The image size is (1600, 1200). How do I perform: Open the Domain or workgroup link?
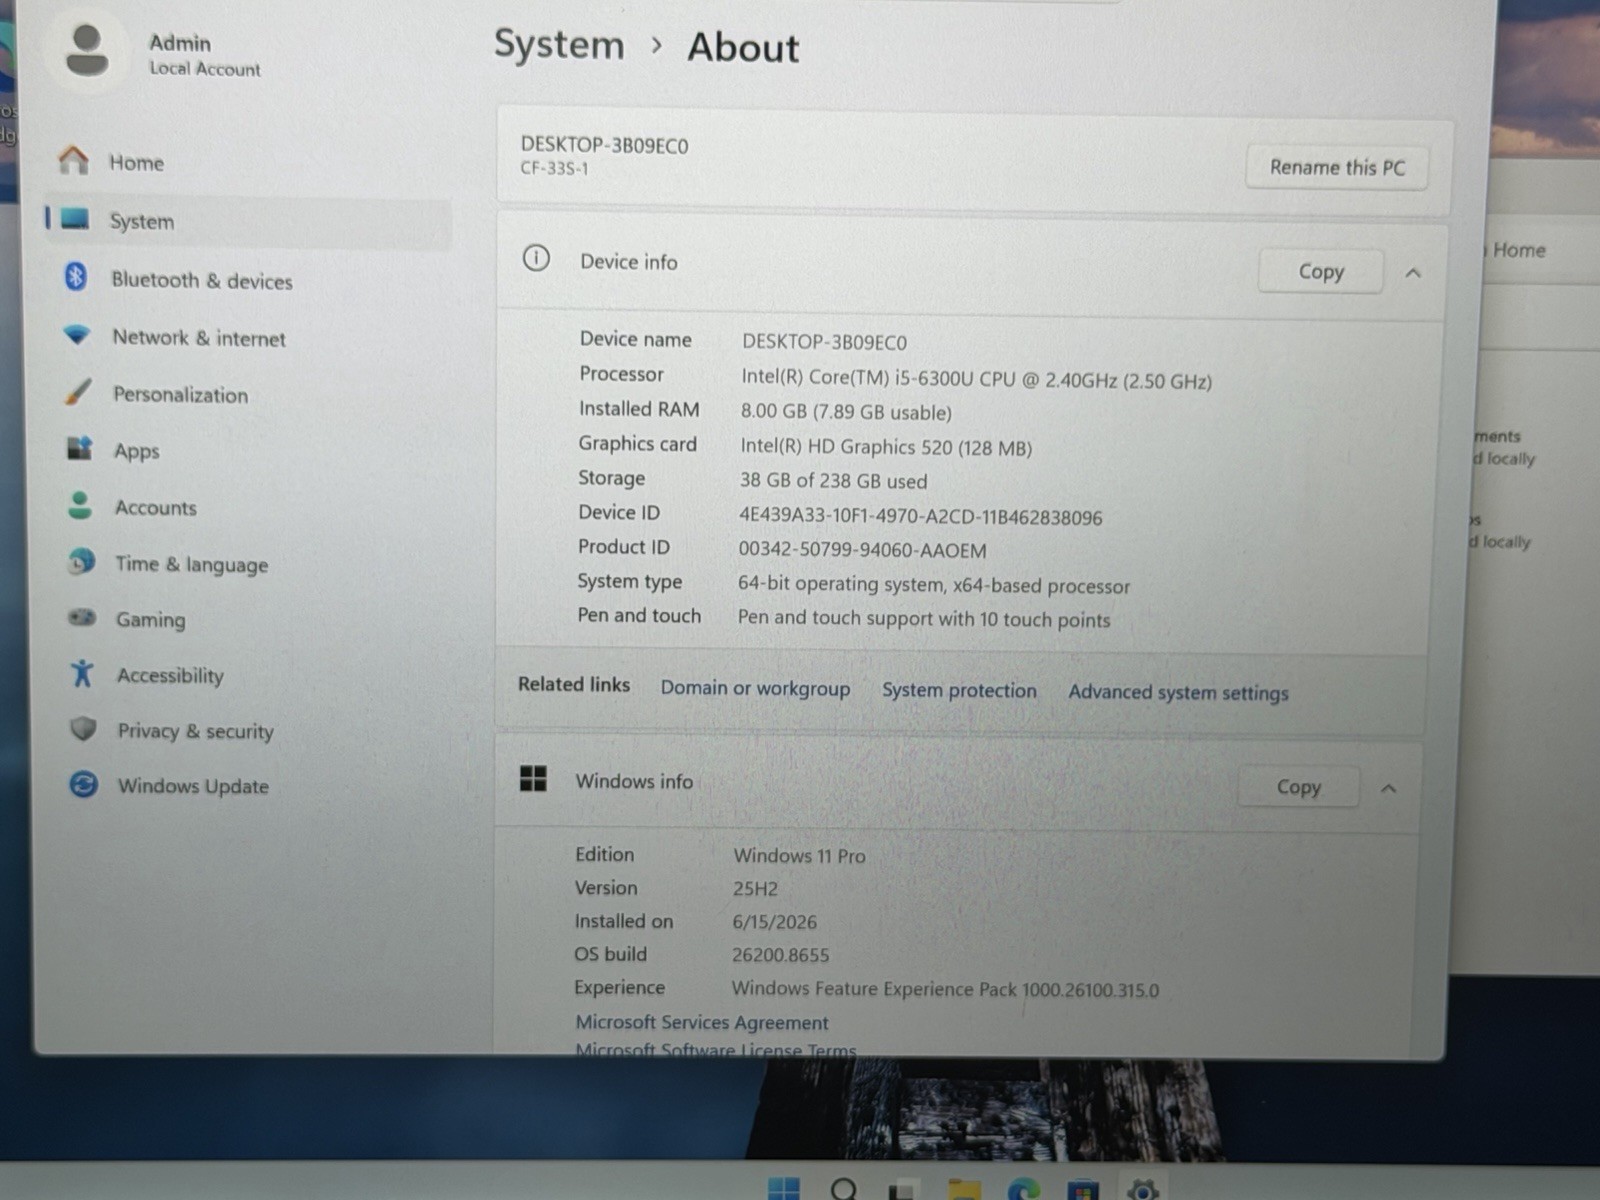[x=755, y=688]
